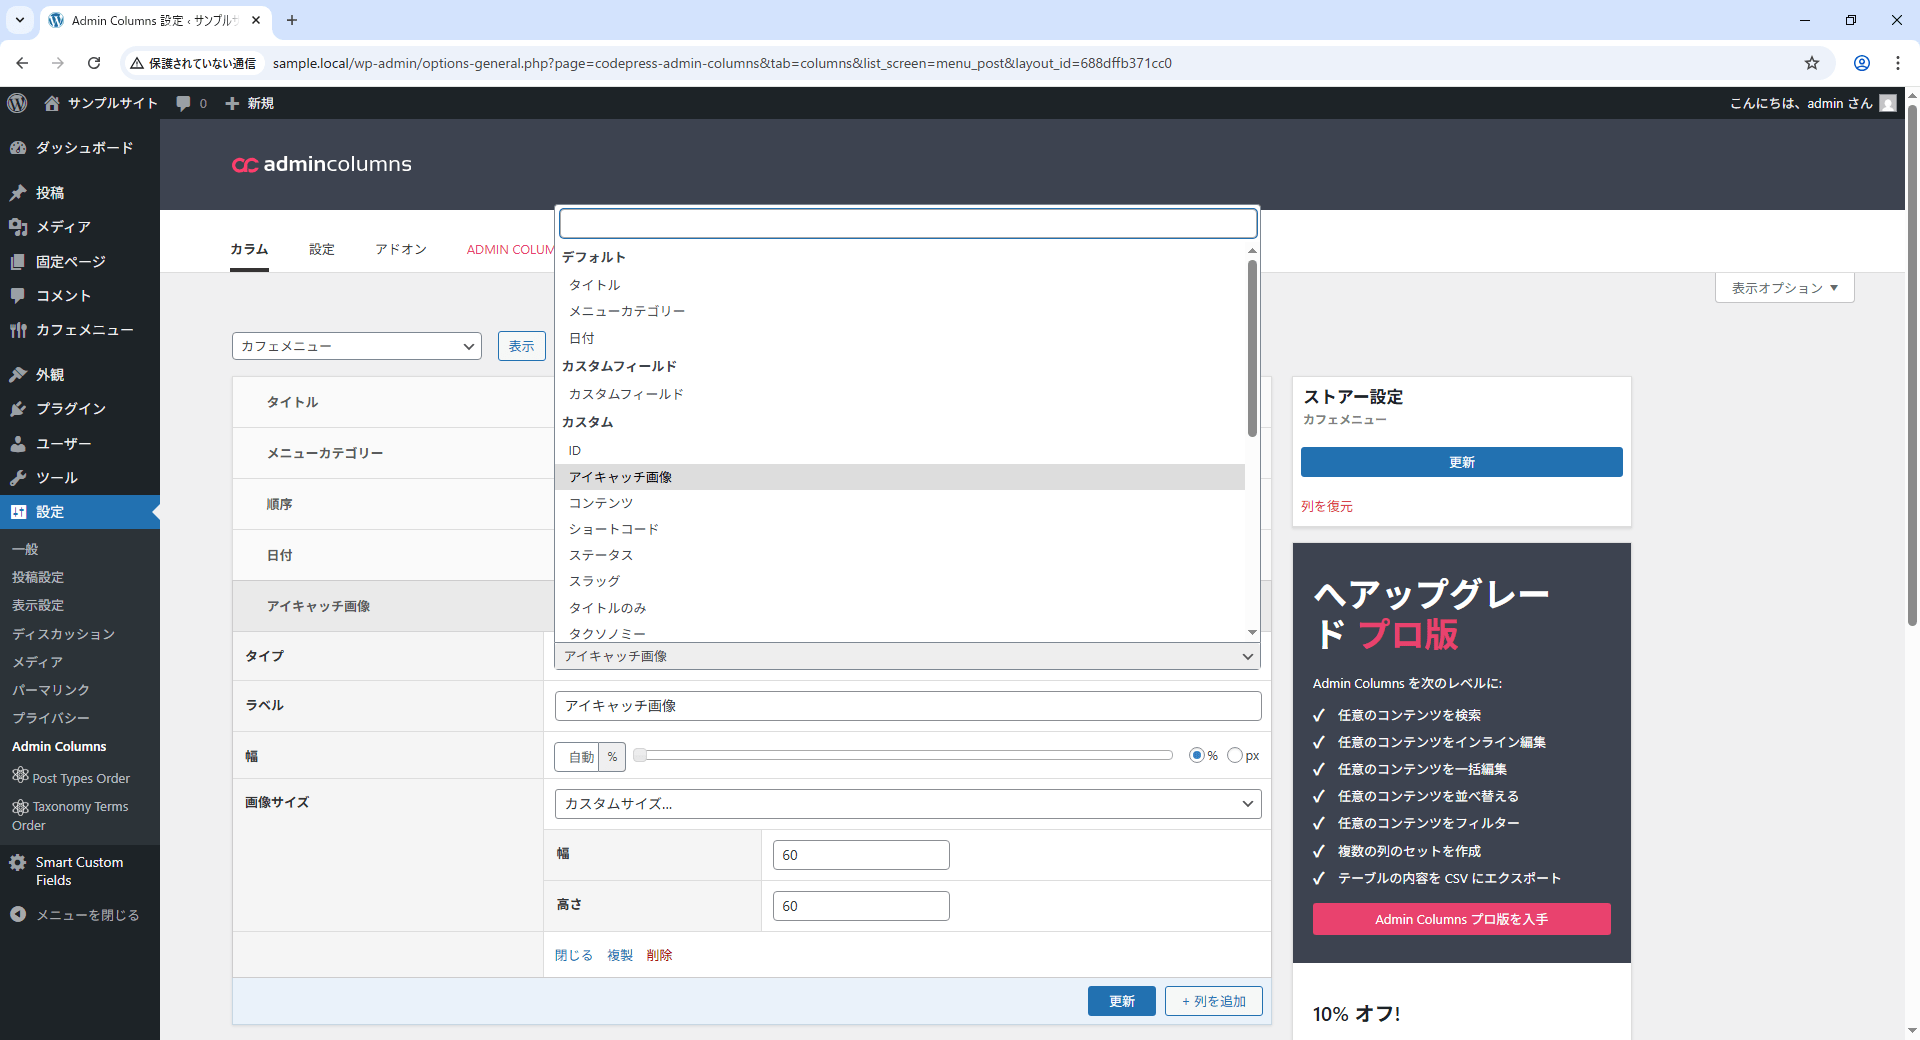Viewport: 1920px width, 1040px height.
Task: Open the comments bubble icon in admin bar
Action: (183, 103)
